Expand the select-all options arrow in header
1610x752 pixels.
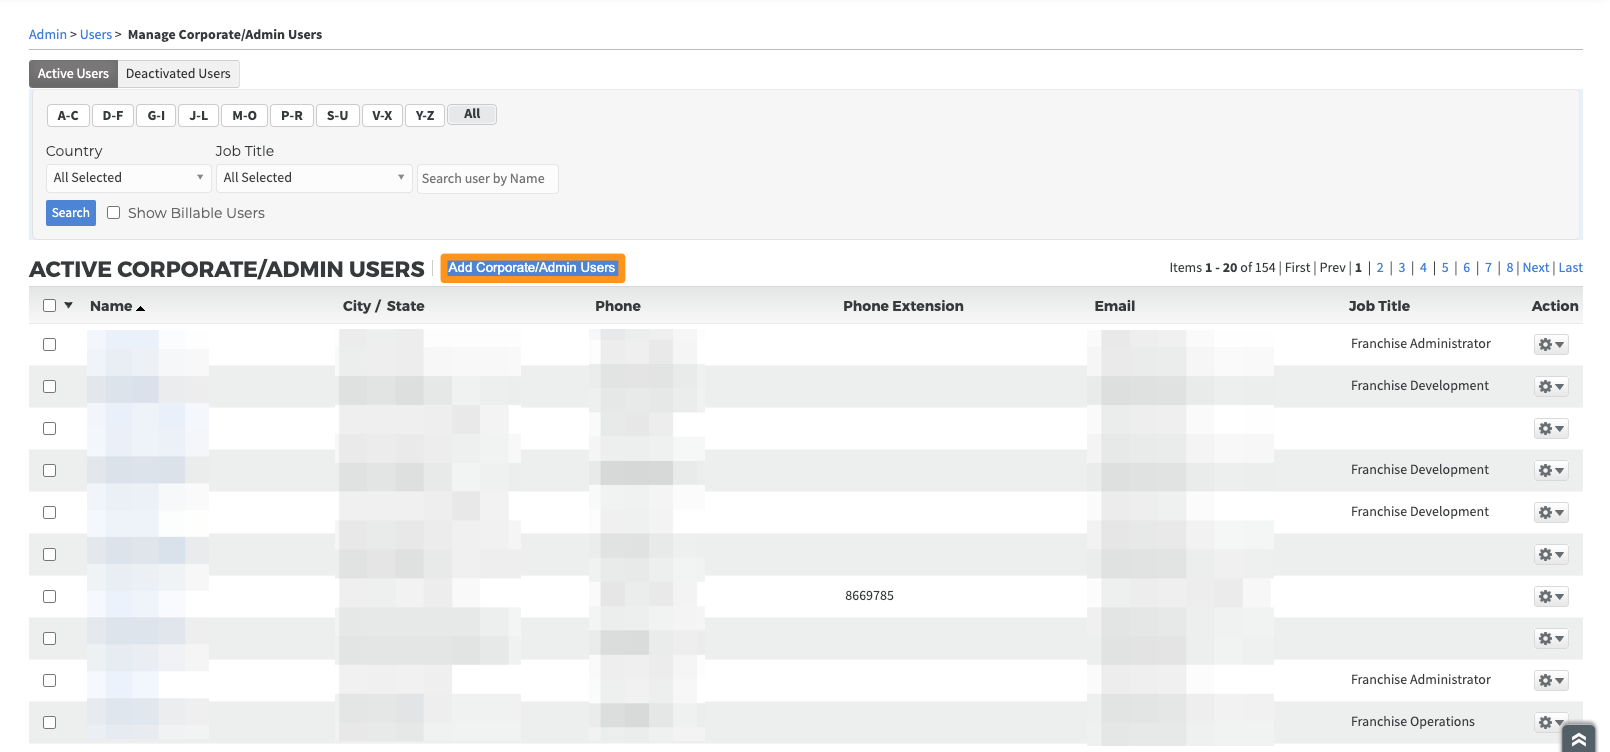69,306
